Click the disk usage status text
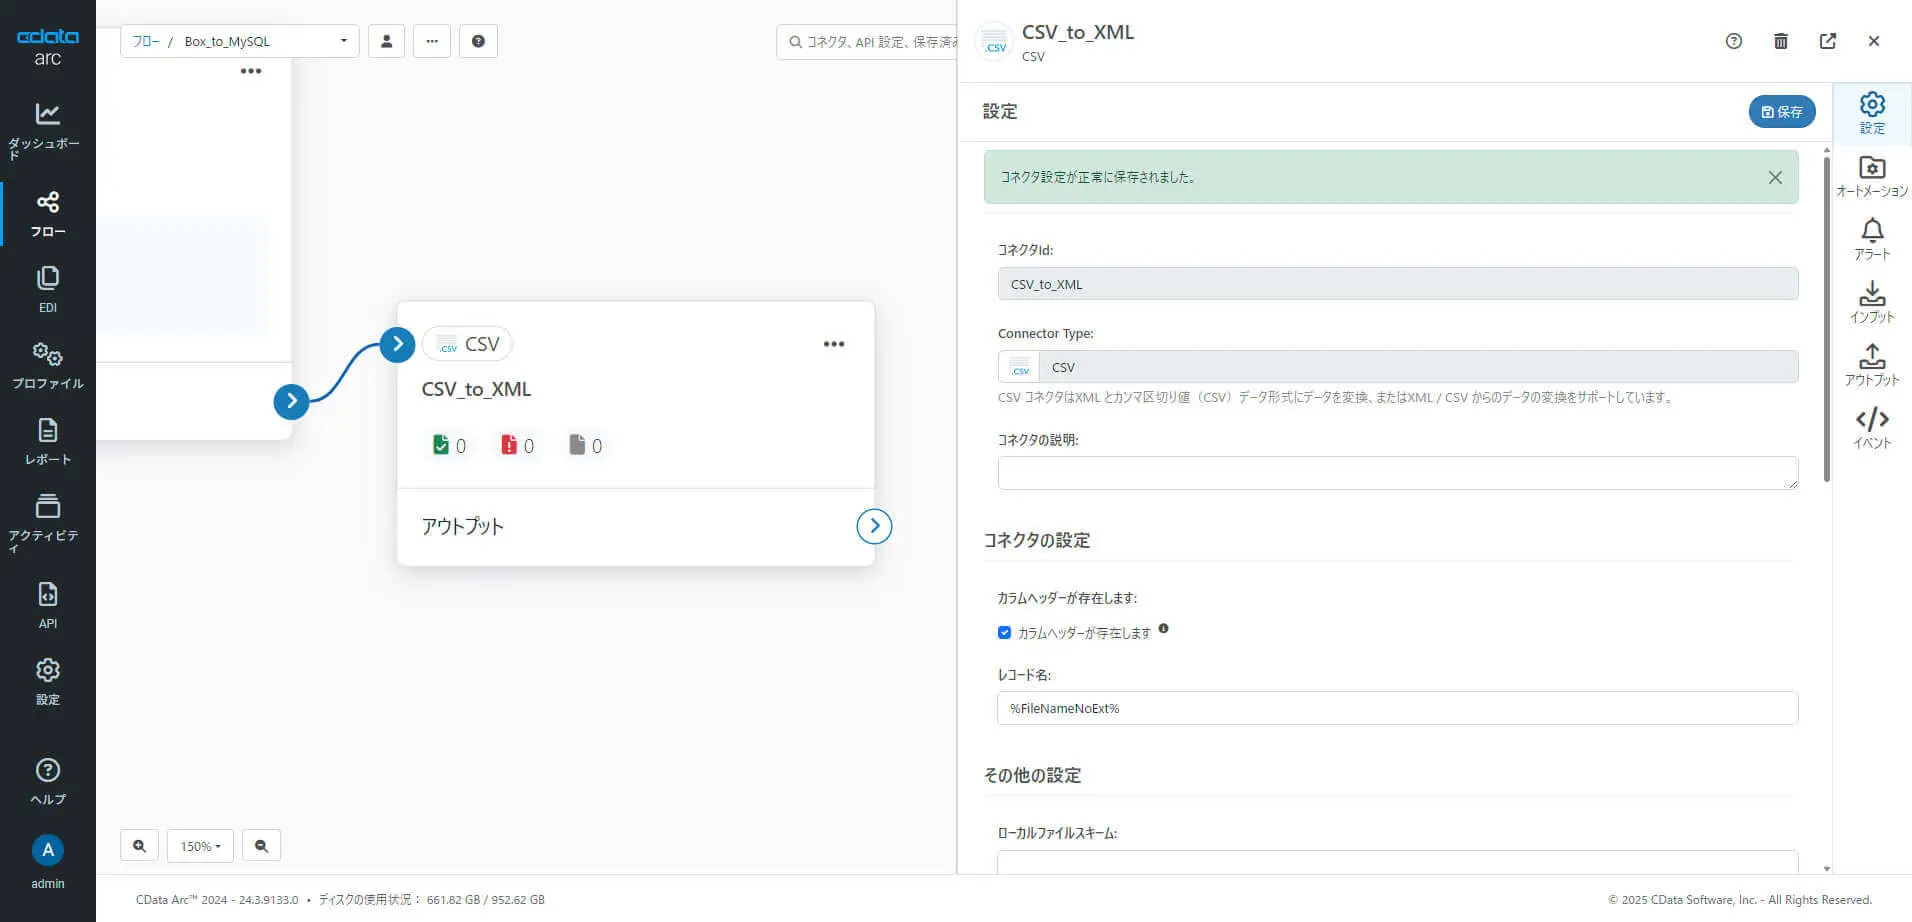 tap(432, 900)
